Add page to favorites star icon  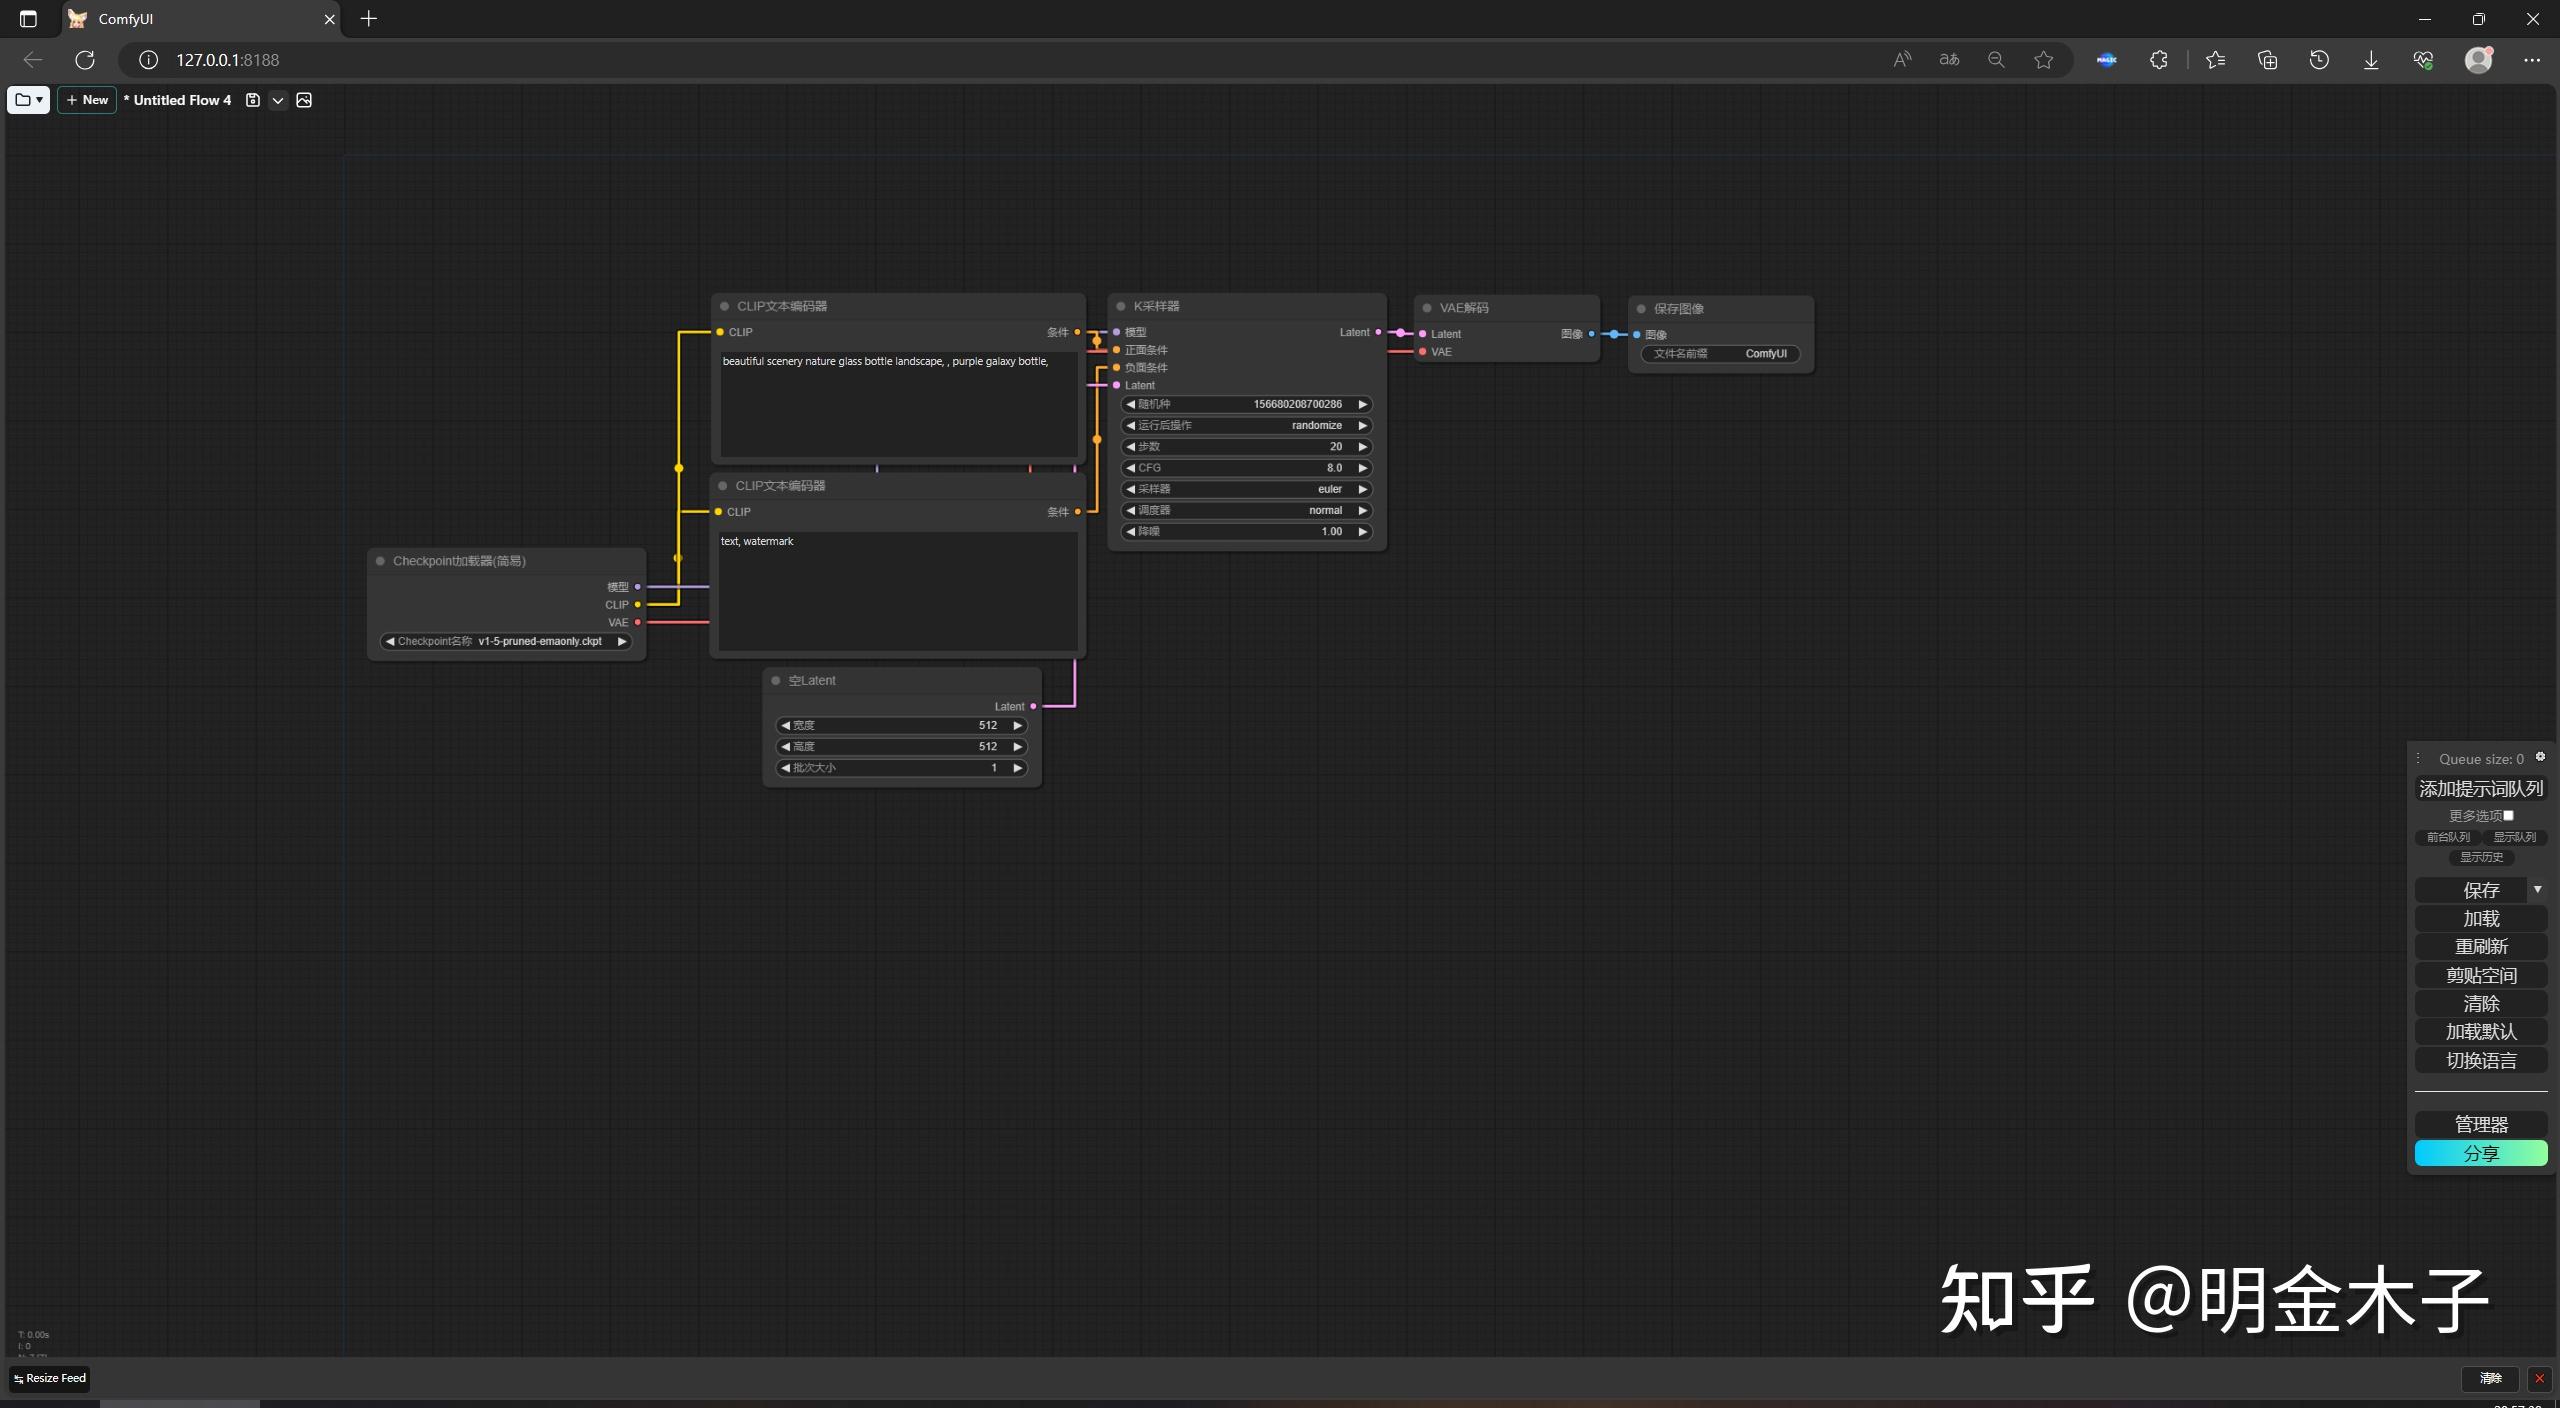click(2043, 60)
